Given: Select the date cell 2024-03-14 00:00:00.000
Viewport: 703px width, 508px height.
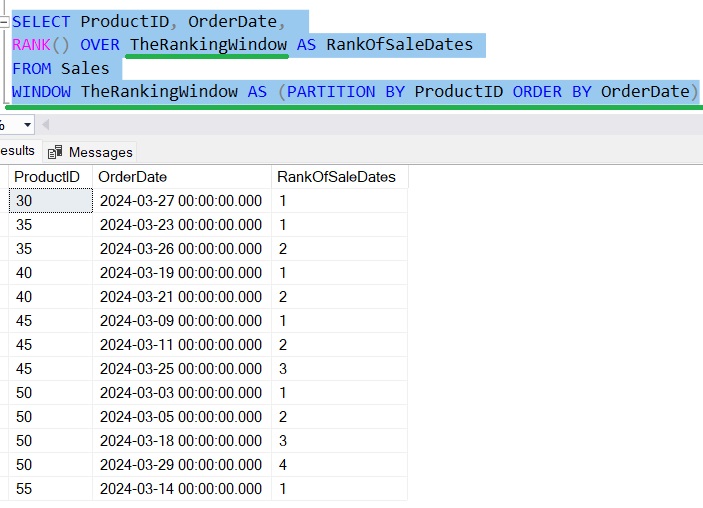Looking at the screenshot, I should [x=182, y=489].
